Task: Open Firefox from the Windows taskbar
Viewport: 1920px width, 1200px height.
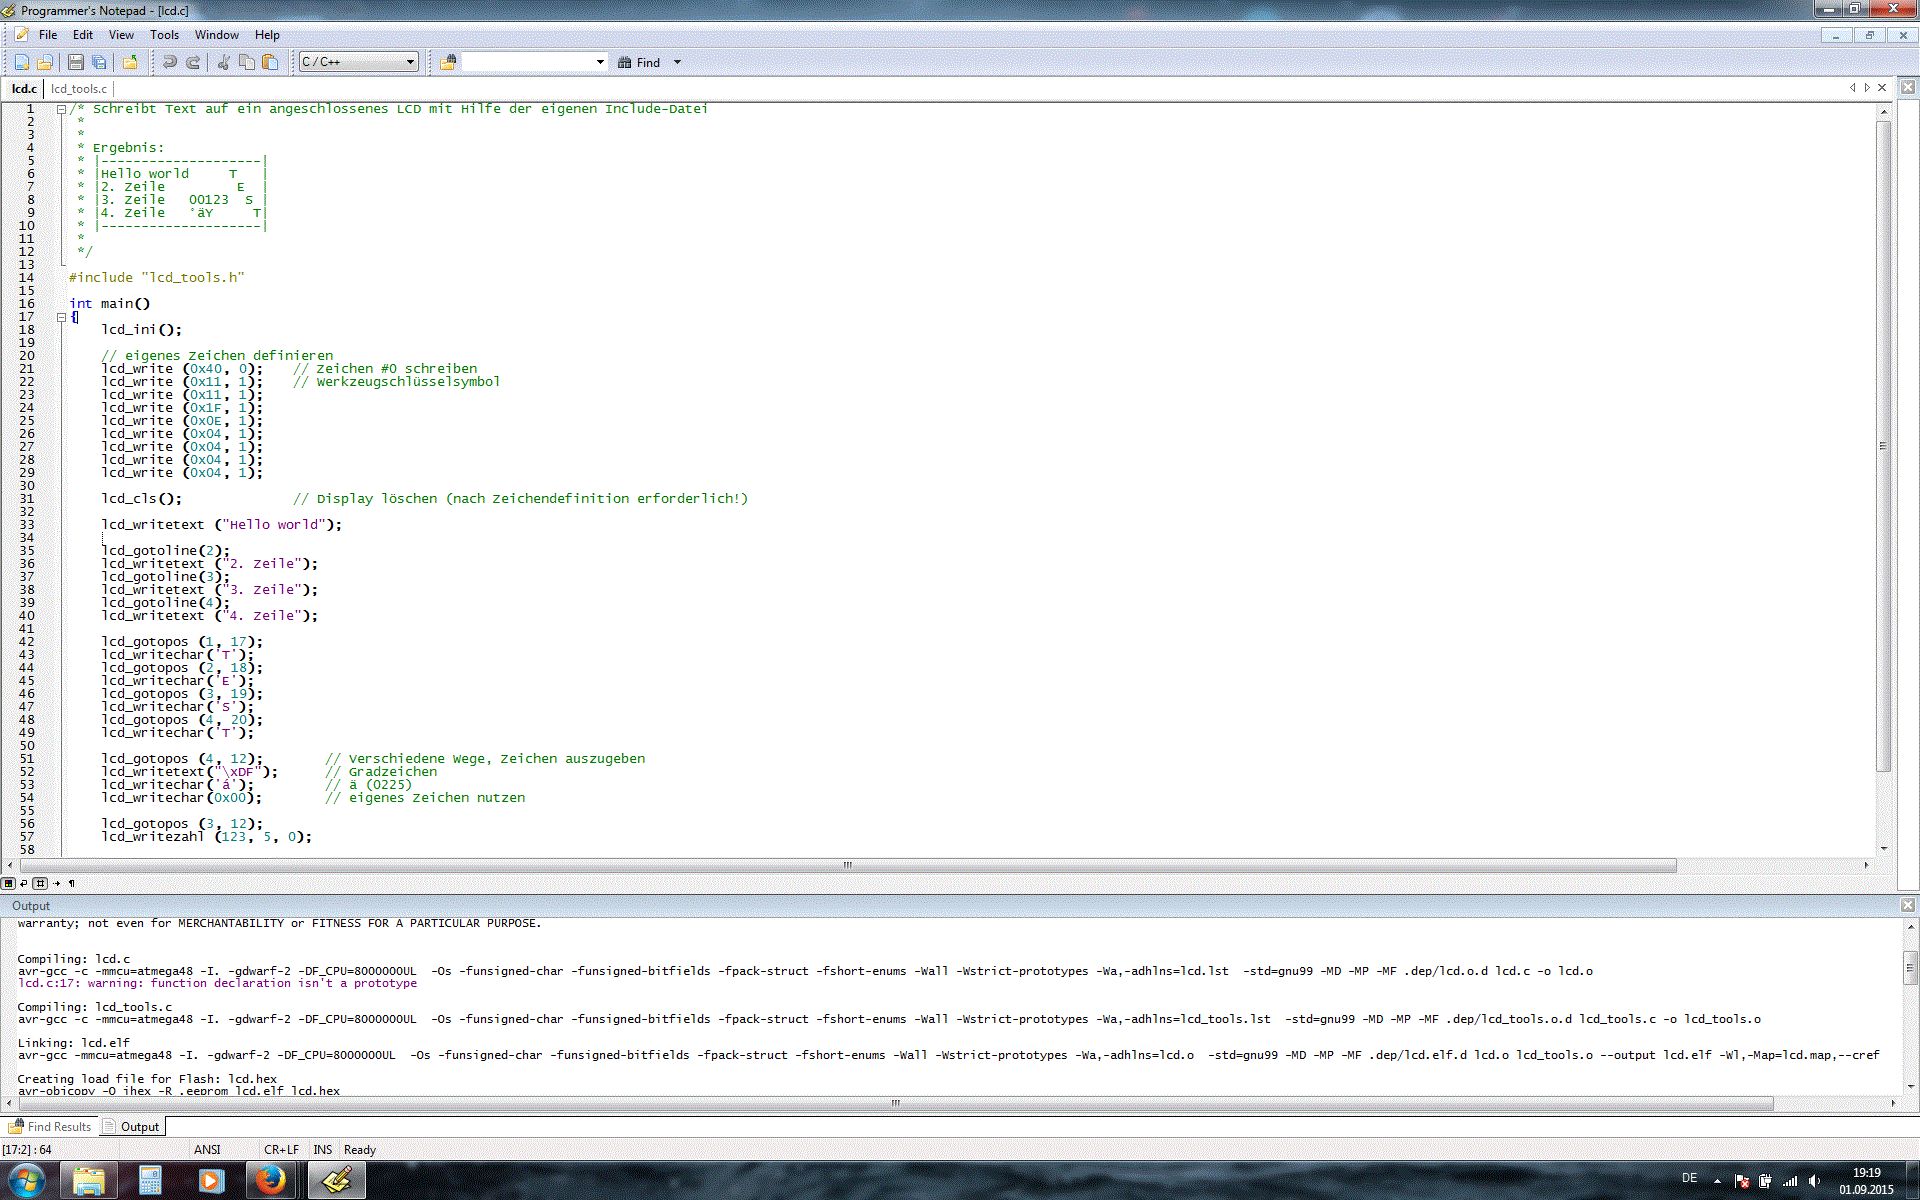Action: tap(269, 1180)
